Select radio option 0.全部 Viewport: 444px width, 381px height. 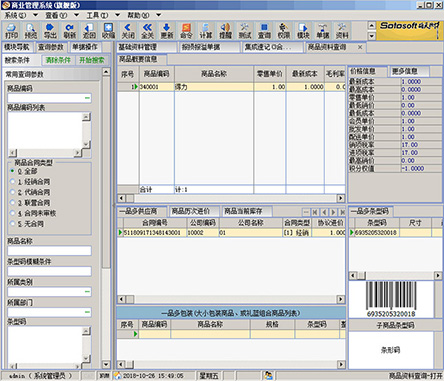point(13,171)
